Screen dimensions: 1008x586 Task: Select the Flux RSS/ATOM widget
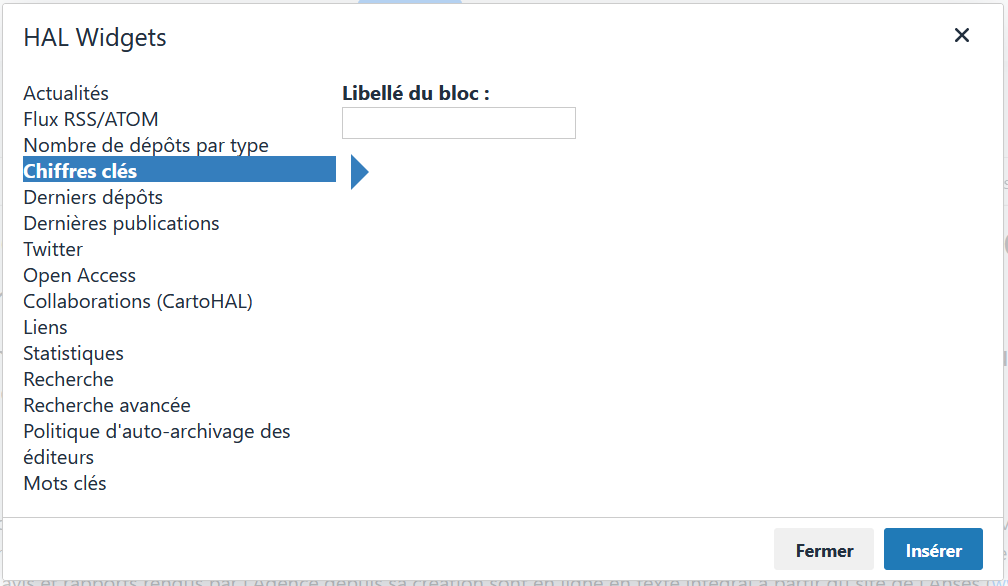coord(90,119)
